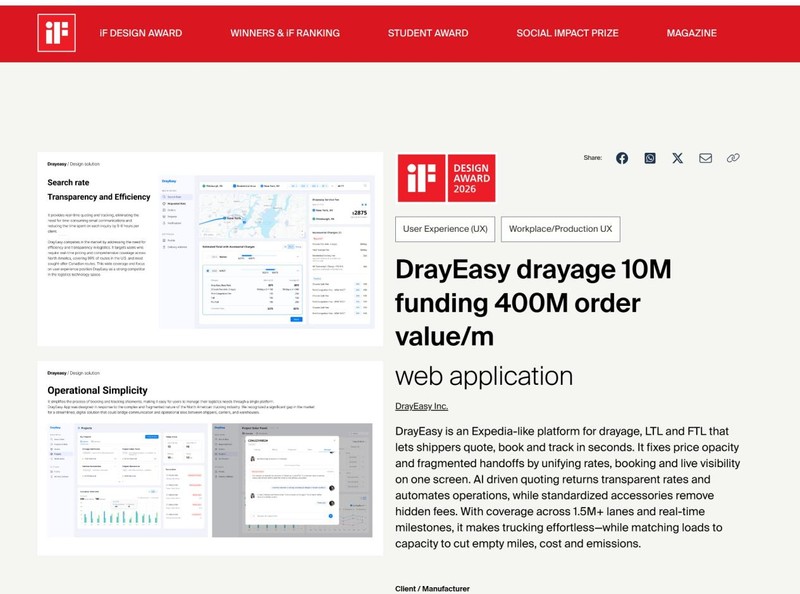This screenshot has width=800, height=594.
Task: Select the Workplace/Production UX tag
Action: point(561,229)
